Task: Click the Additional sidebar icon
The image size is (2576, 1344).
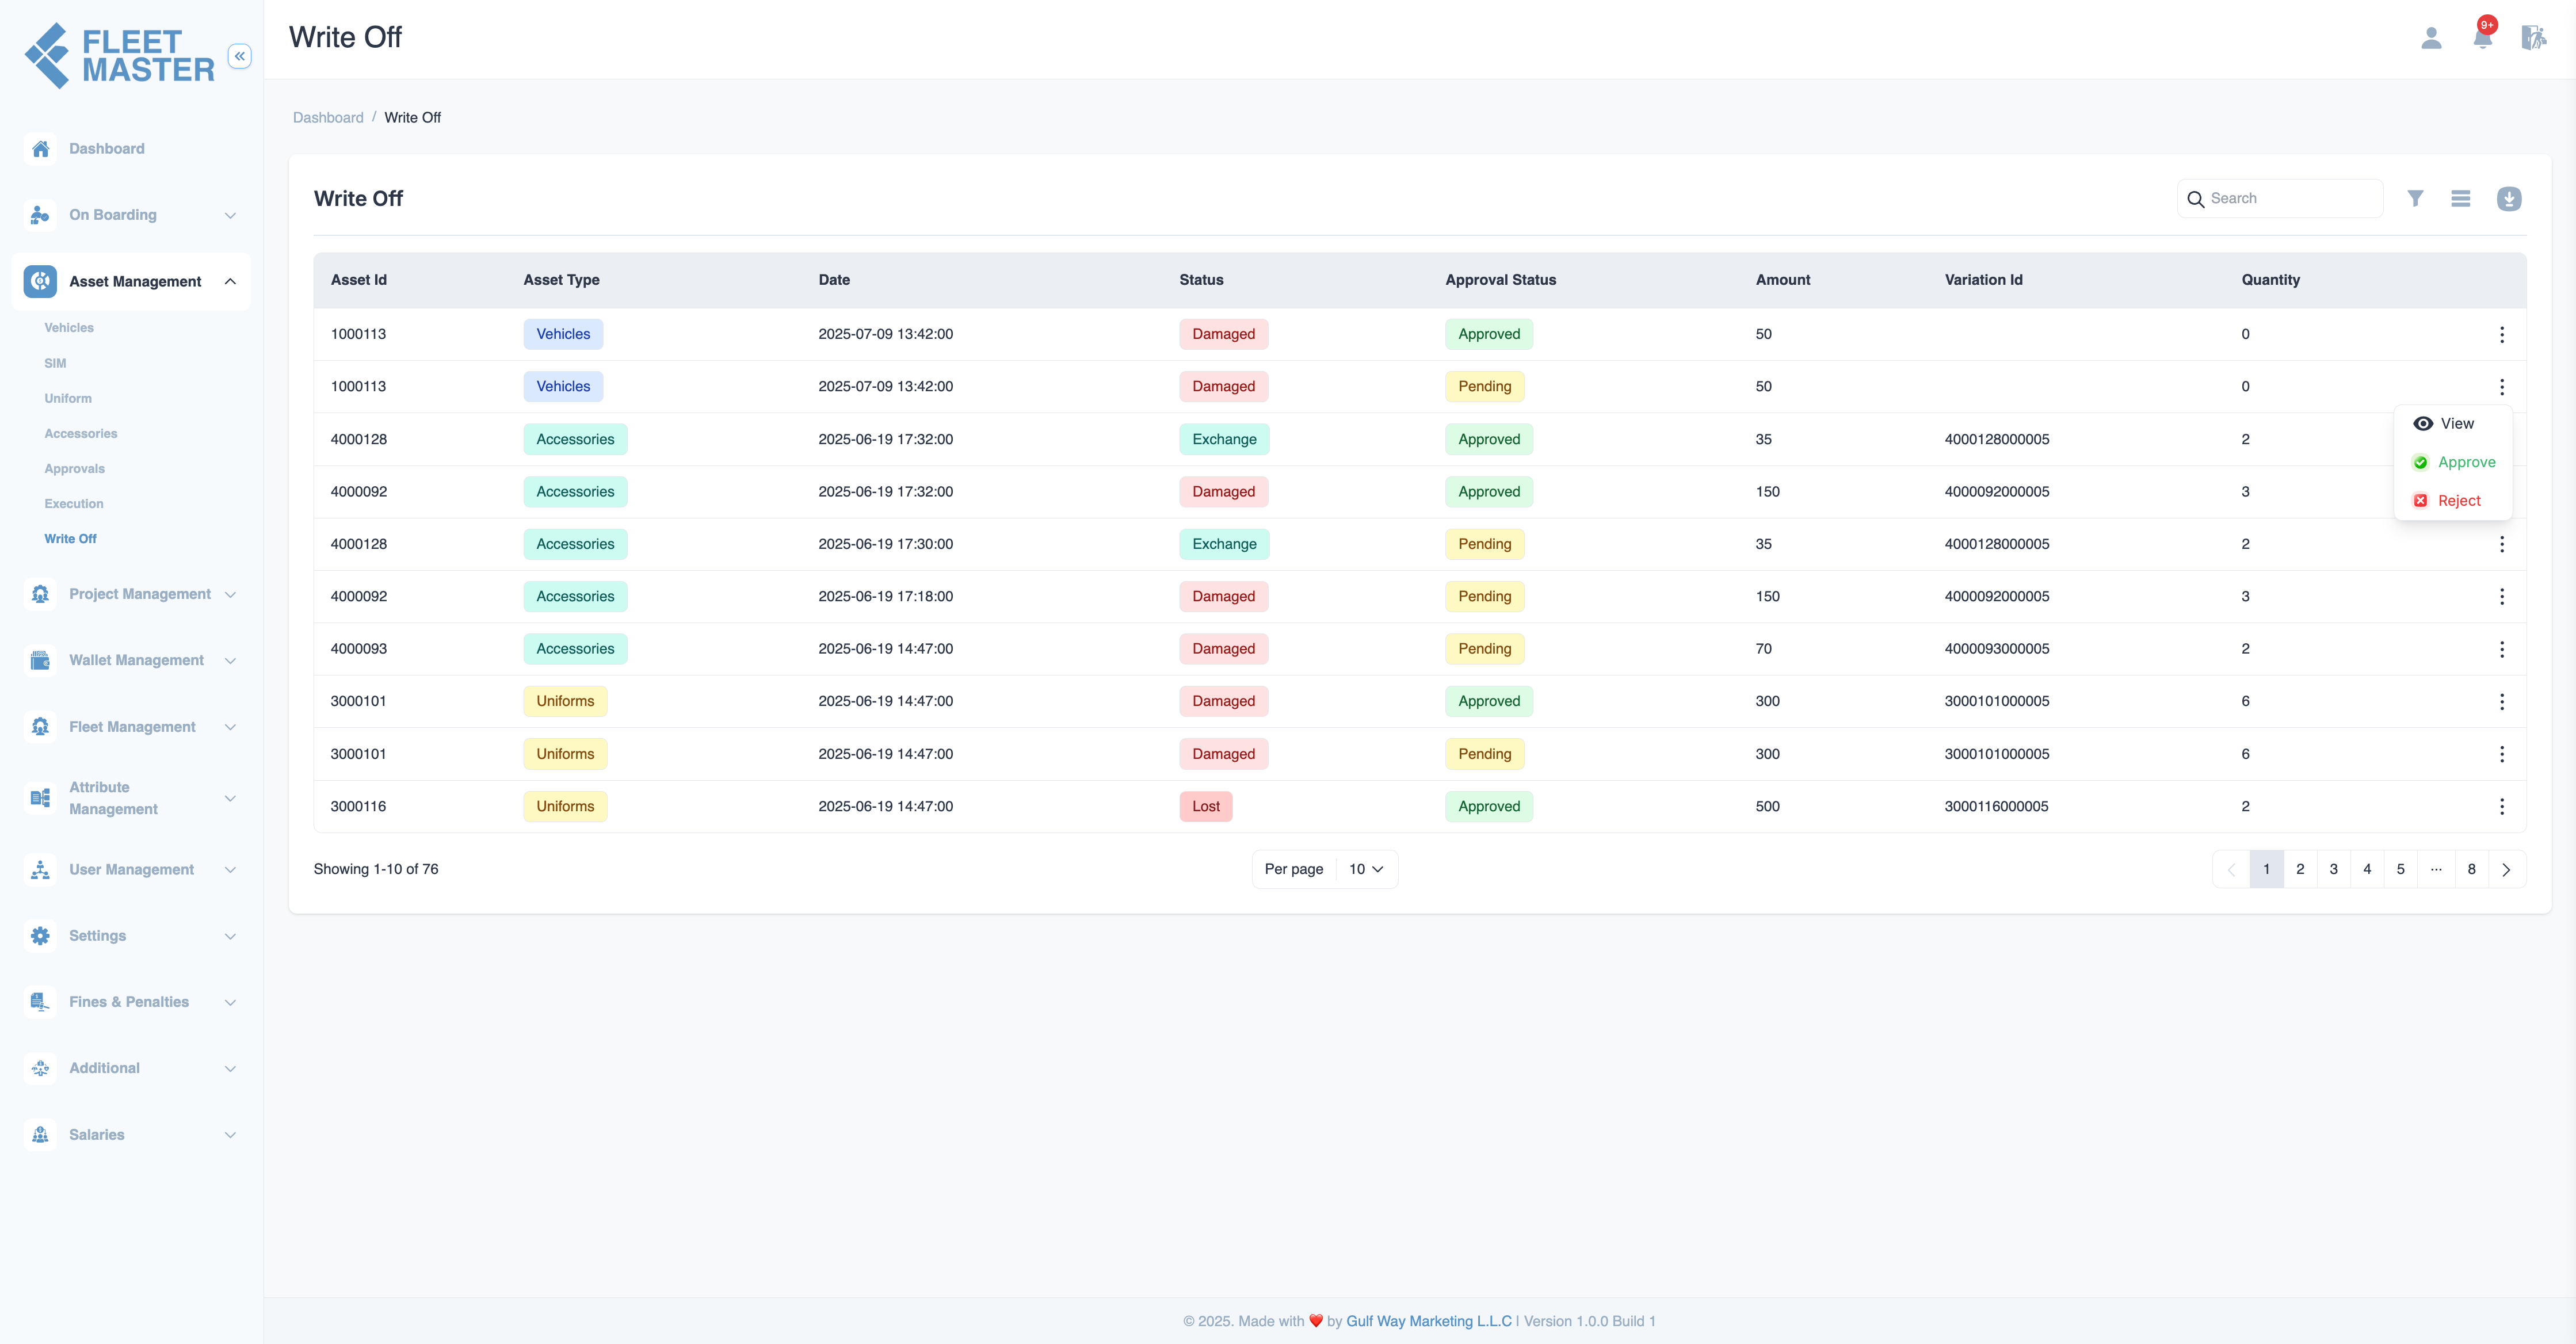Action: (x=40, y=1068)
